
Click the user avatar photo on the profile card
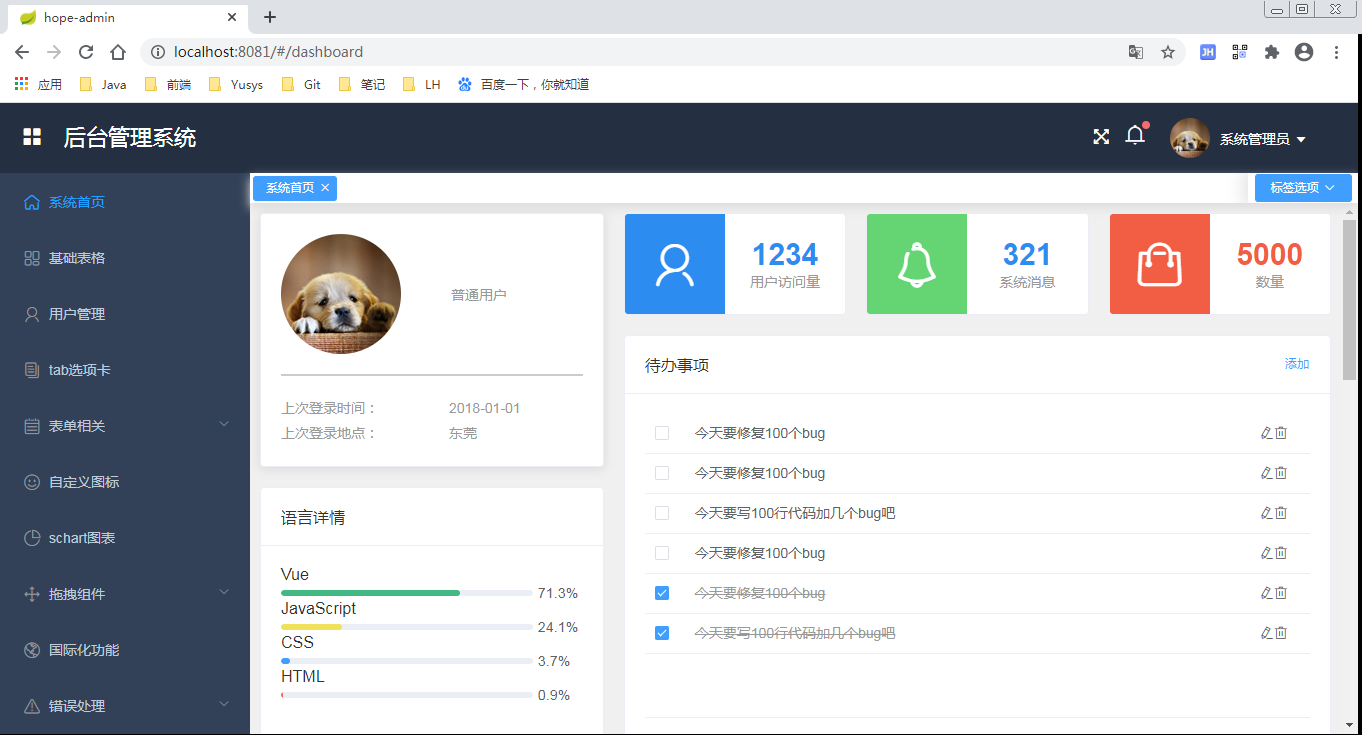tap(340, 293)
